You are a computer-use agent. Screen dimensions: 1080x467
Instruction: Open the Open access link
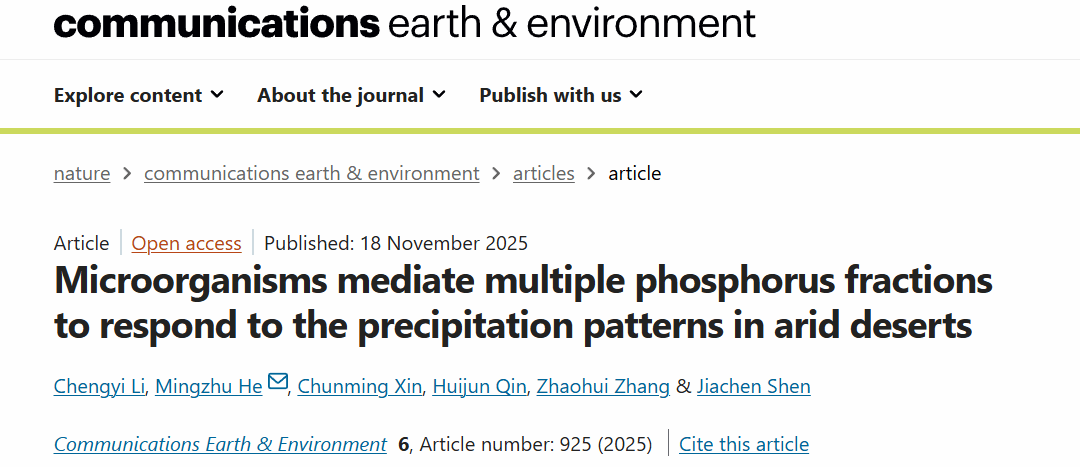coord(186,243)
